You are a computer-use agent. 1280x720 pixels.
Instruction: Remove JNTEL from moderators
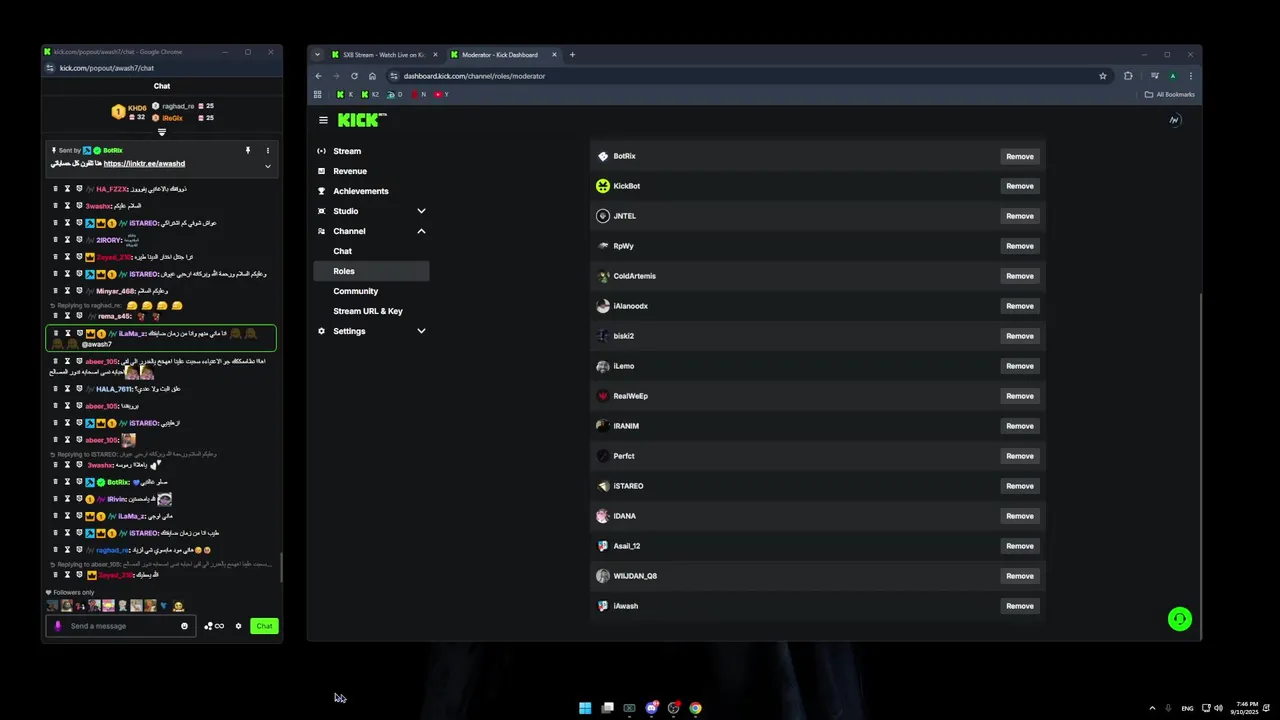[1020, 216]
